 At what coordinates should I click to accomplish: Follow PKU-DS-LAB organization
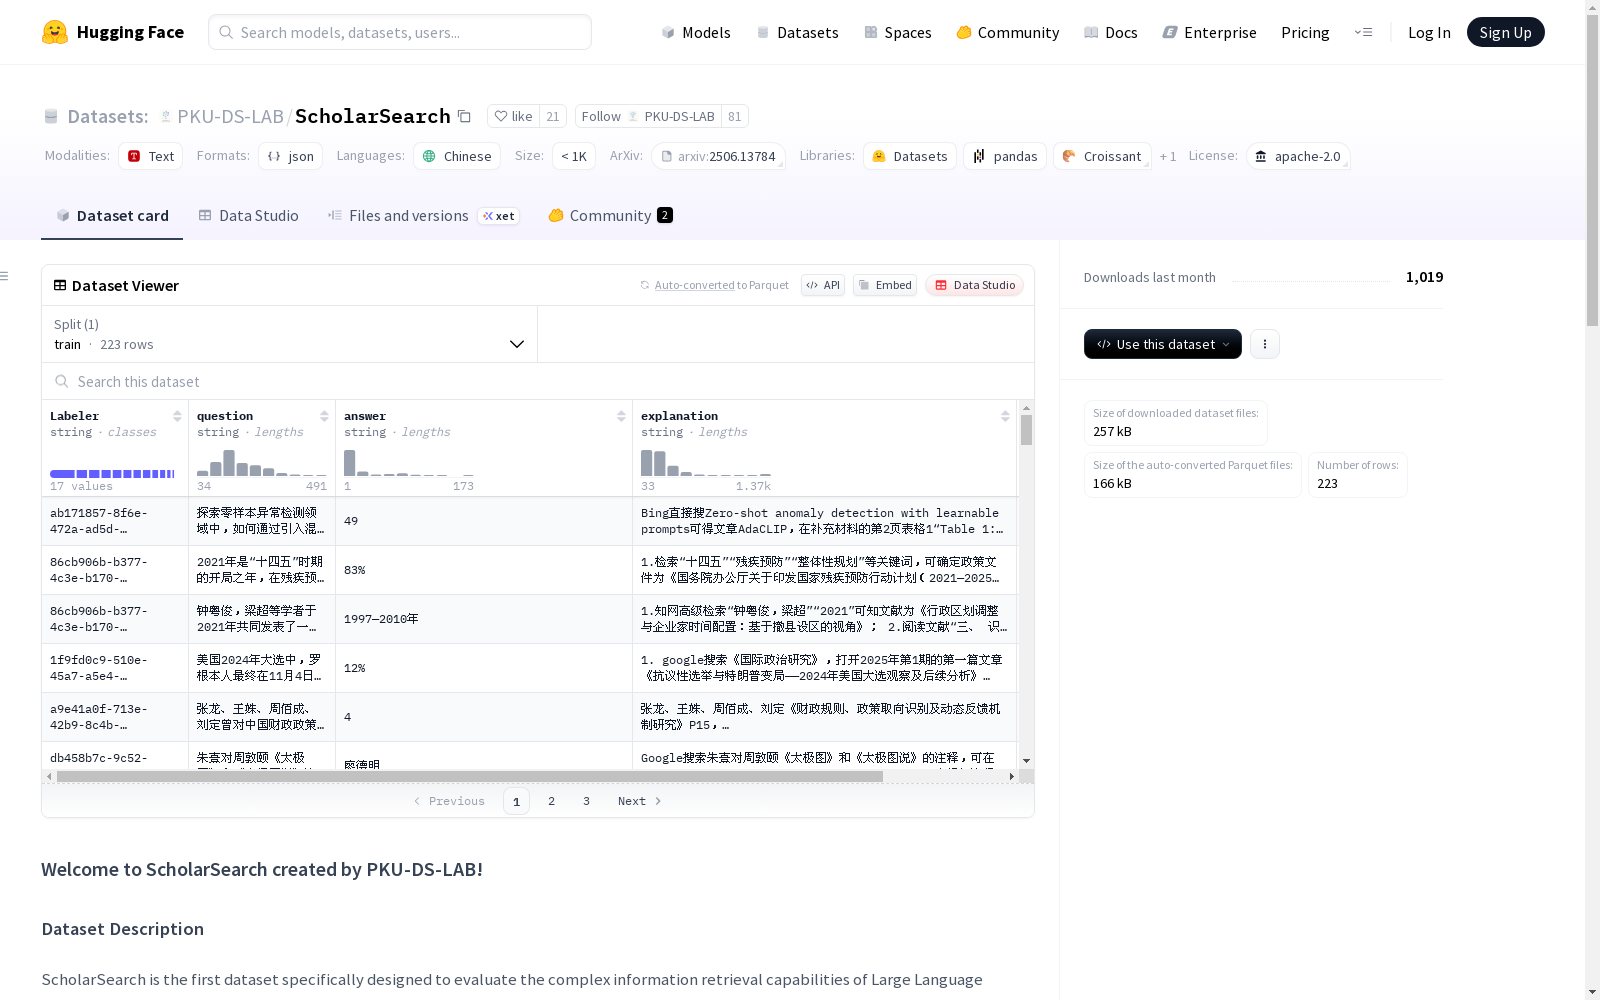(x=649, y=116)
